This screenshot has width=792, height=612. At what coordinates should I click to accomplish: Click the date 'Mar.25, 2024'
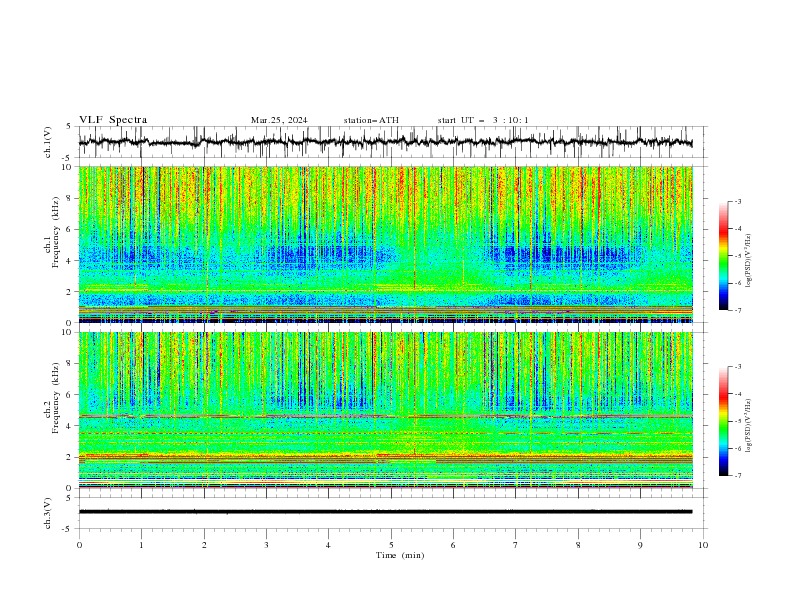[279, 120]
